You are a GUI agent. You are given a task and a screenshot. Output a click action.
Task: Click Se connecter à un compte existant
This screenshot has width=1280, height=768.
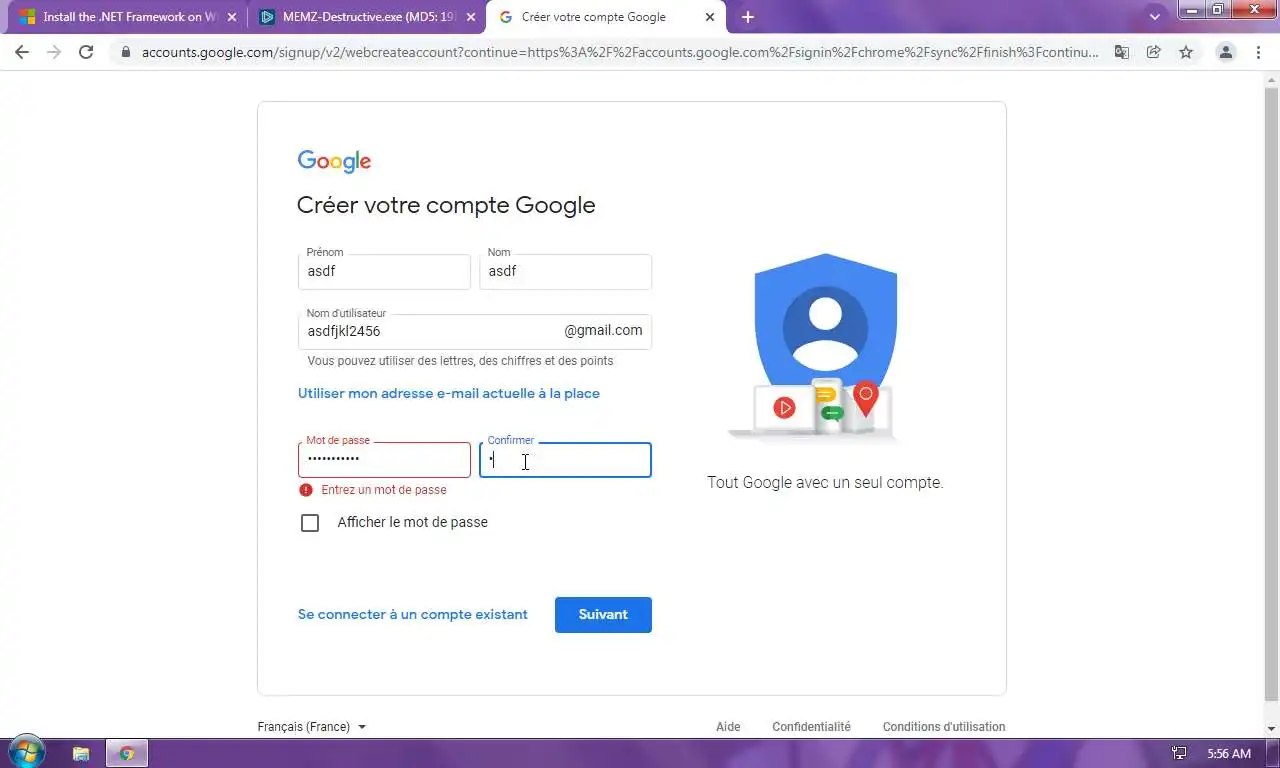pos(413,615)
